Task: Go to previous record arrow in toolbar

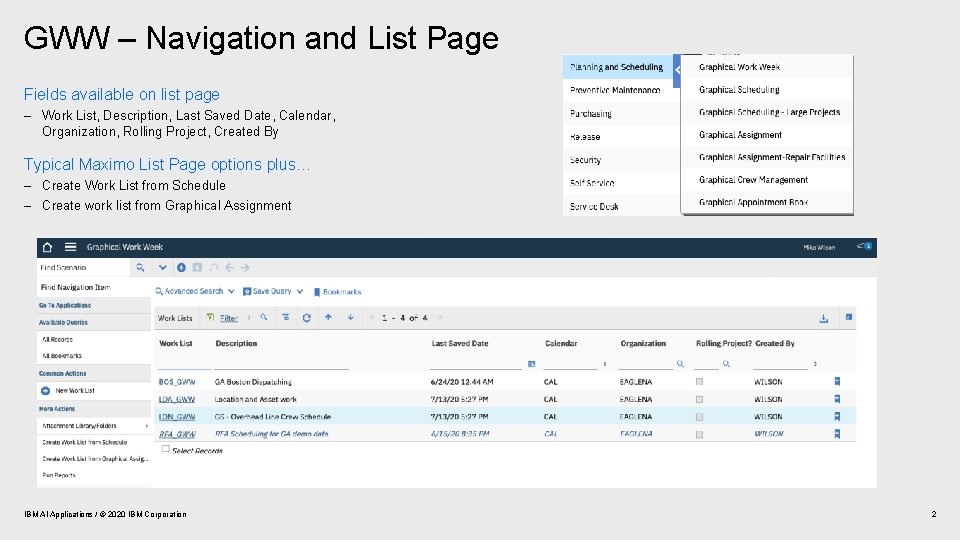Action: (x=230, y=268)
